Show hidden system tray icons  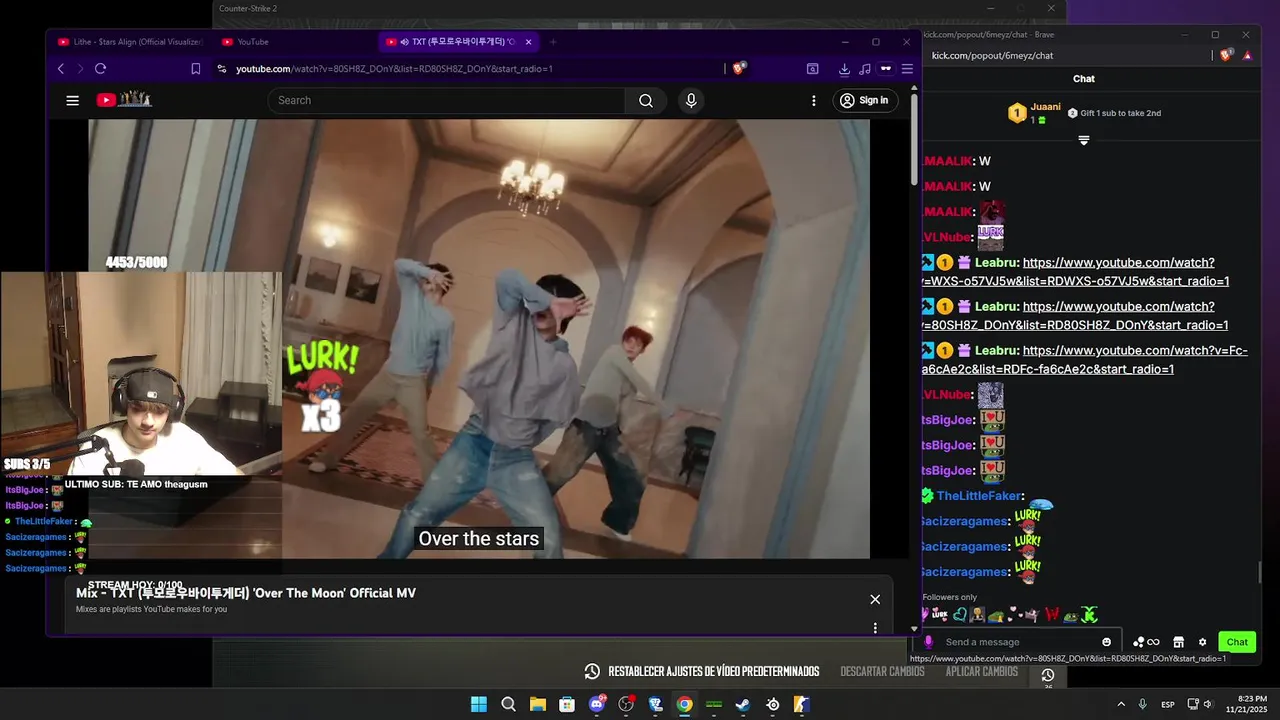[x=1121, y=704]
